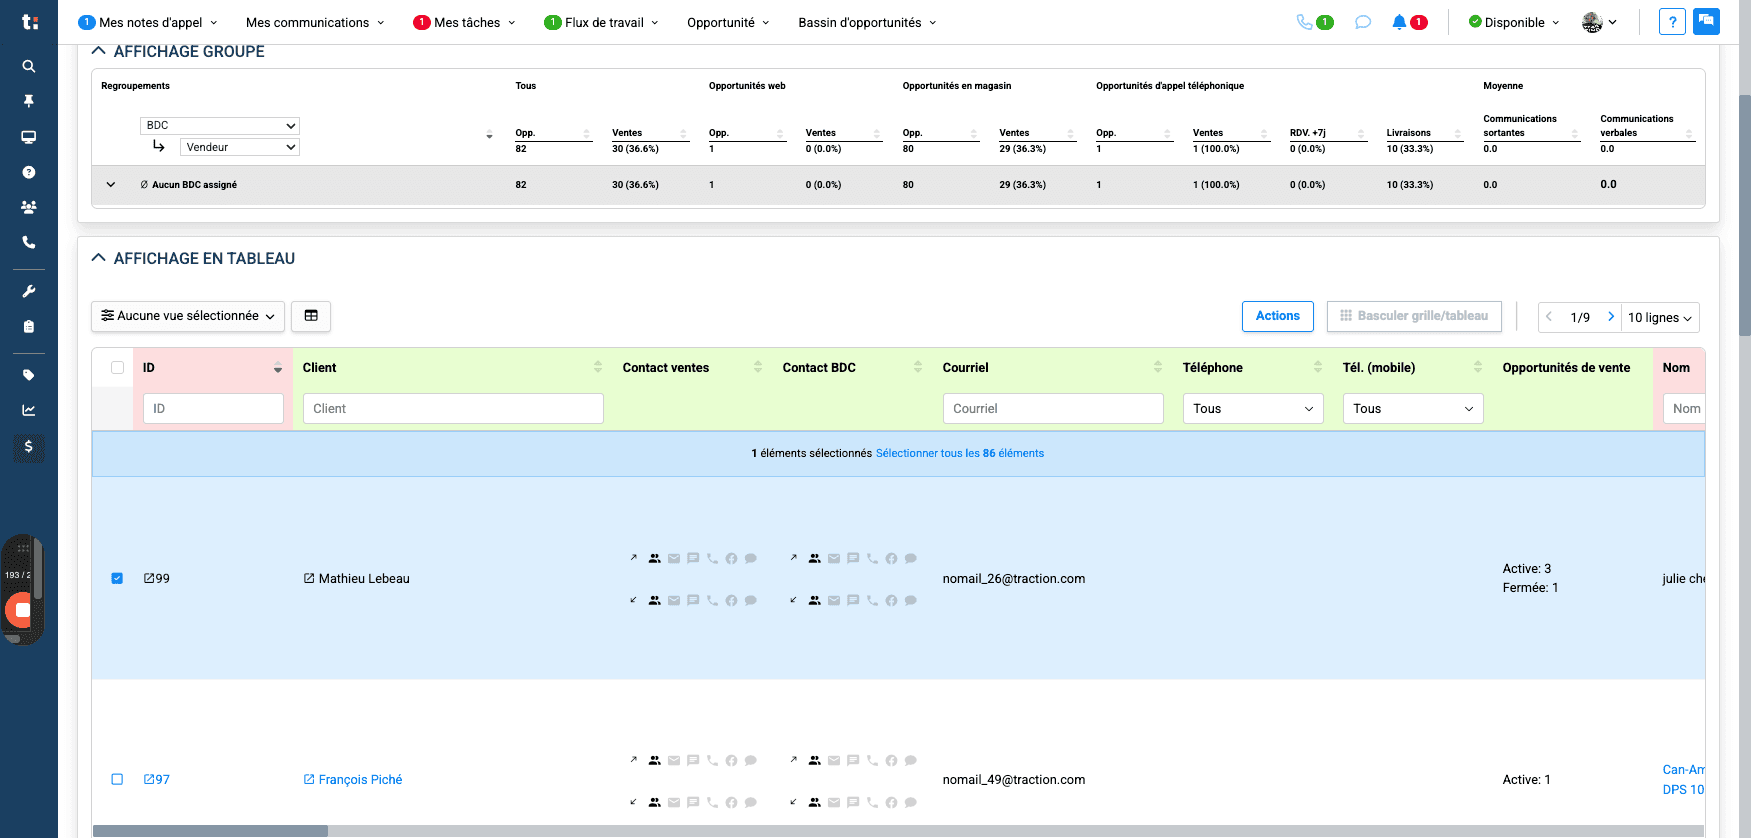Click the traction logo in the sidebar
Screen dimensions: 1751x838
point(29,22)
